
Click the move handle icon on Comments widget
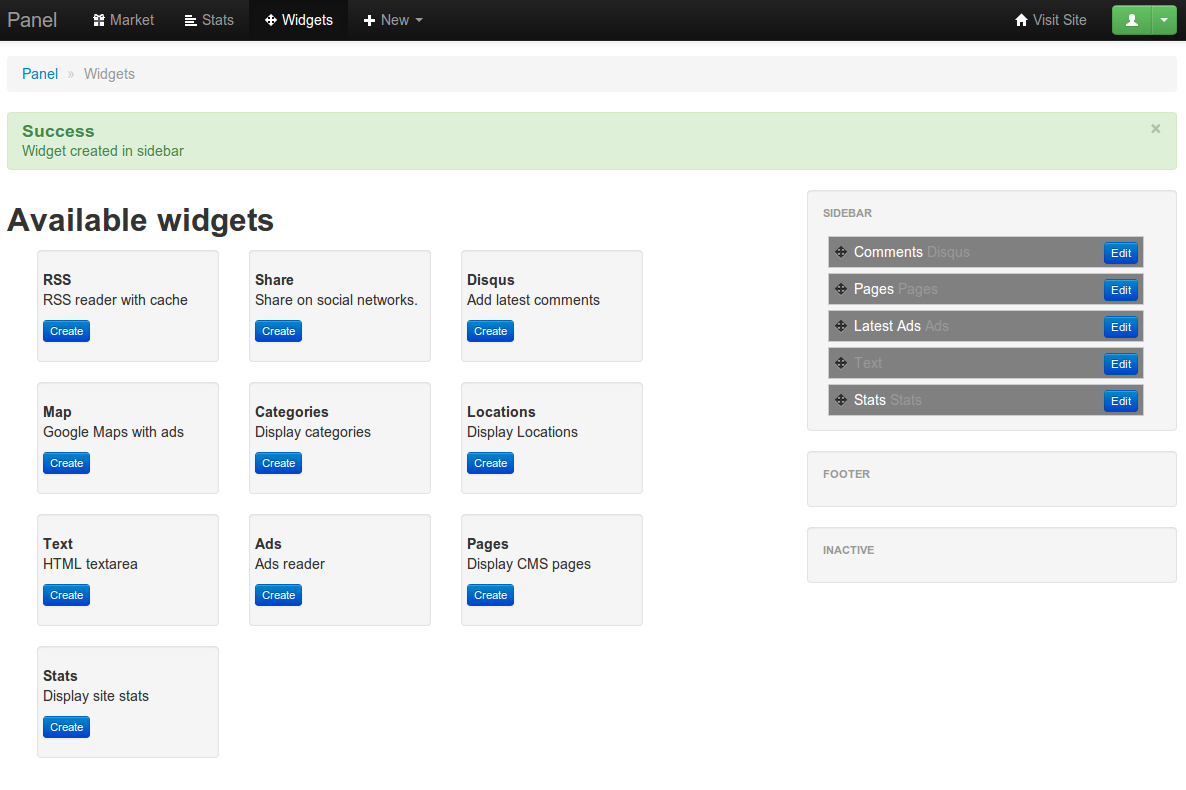841,252
